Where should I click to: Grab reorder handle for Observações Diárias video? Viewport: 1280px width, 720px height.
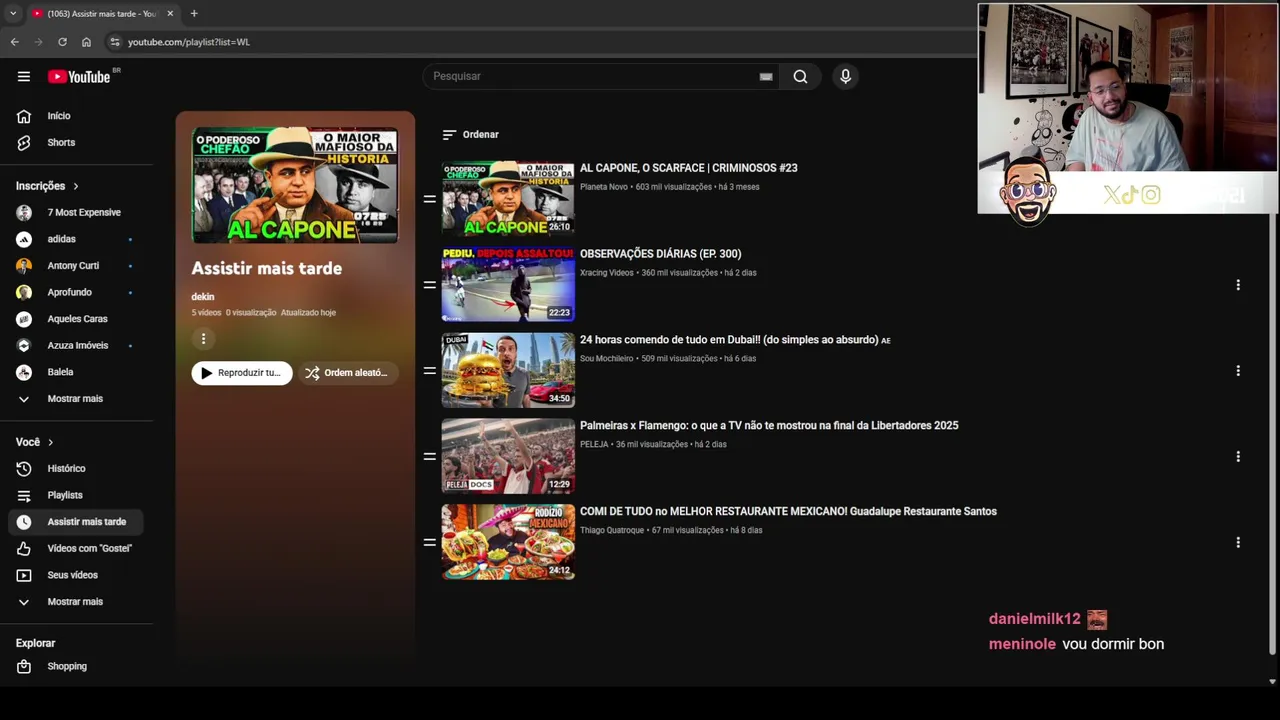pyautogui.click(x=429, y=285)
